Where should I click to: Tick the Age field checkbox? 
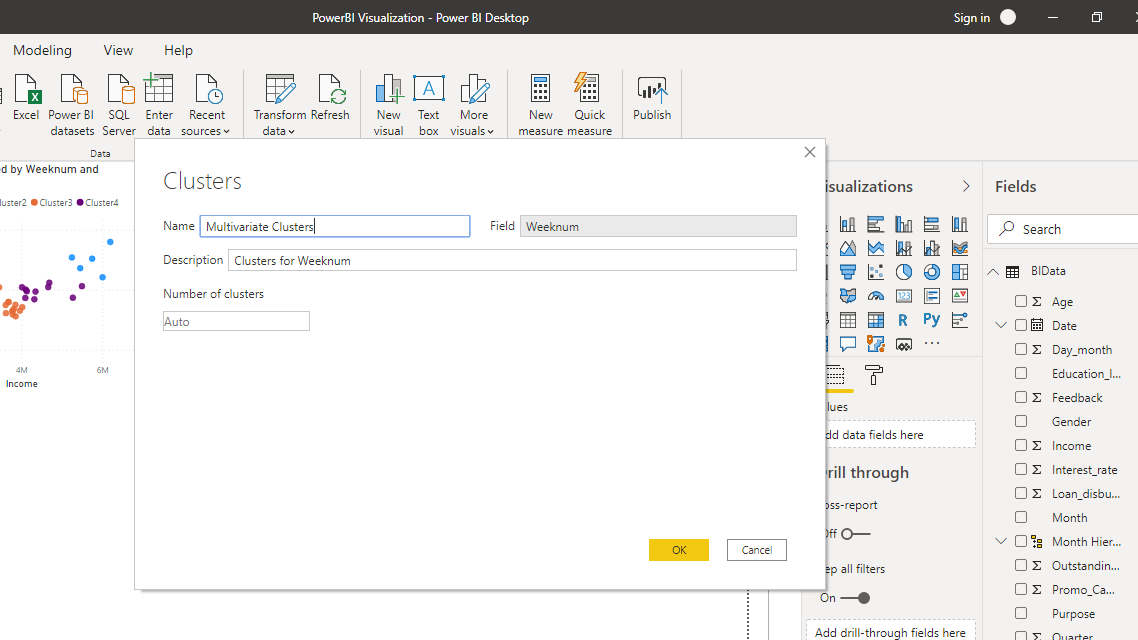(1021, 301)
